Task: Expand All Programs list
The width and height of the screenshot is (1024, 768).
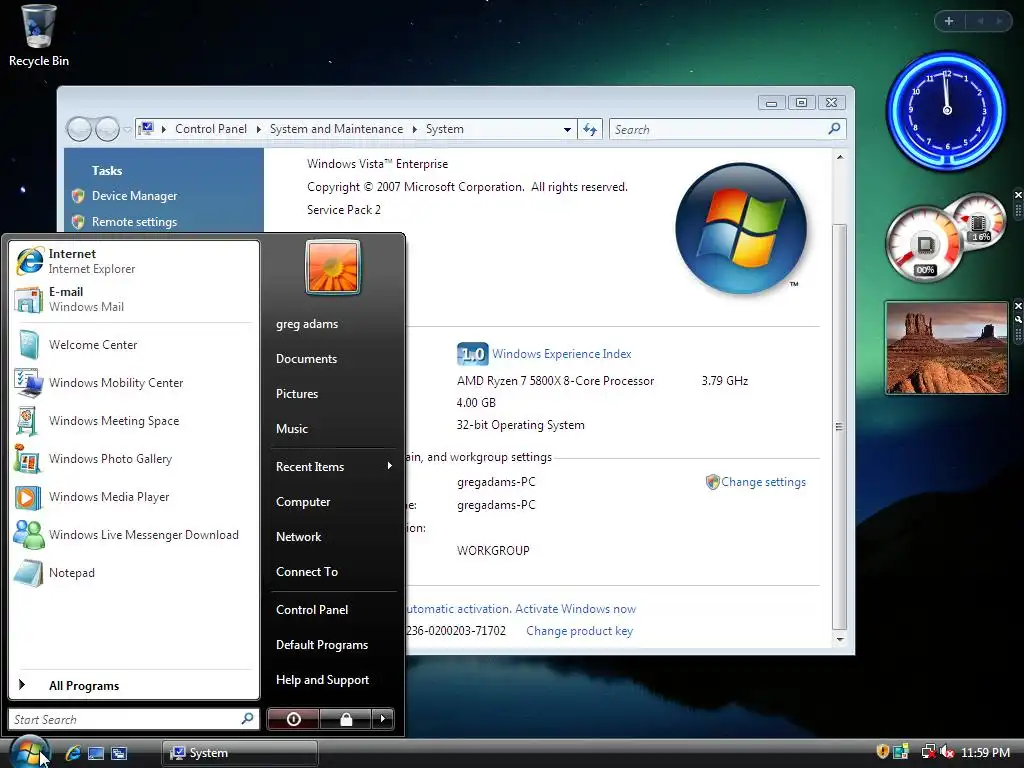Action: pyautogui.click(x=134, y=685)
